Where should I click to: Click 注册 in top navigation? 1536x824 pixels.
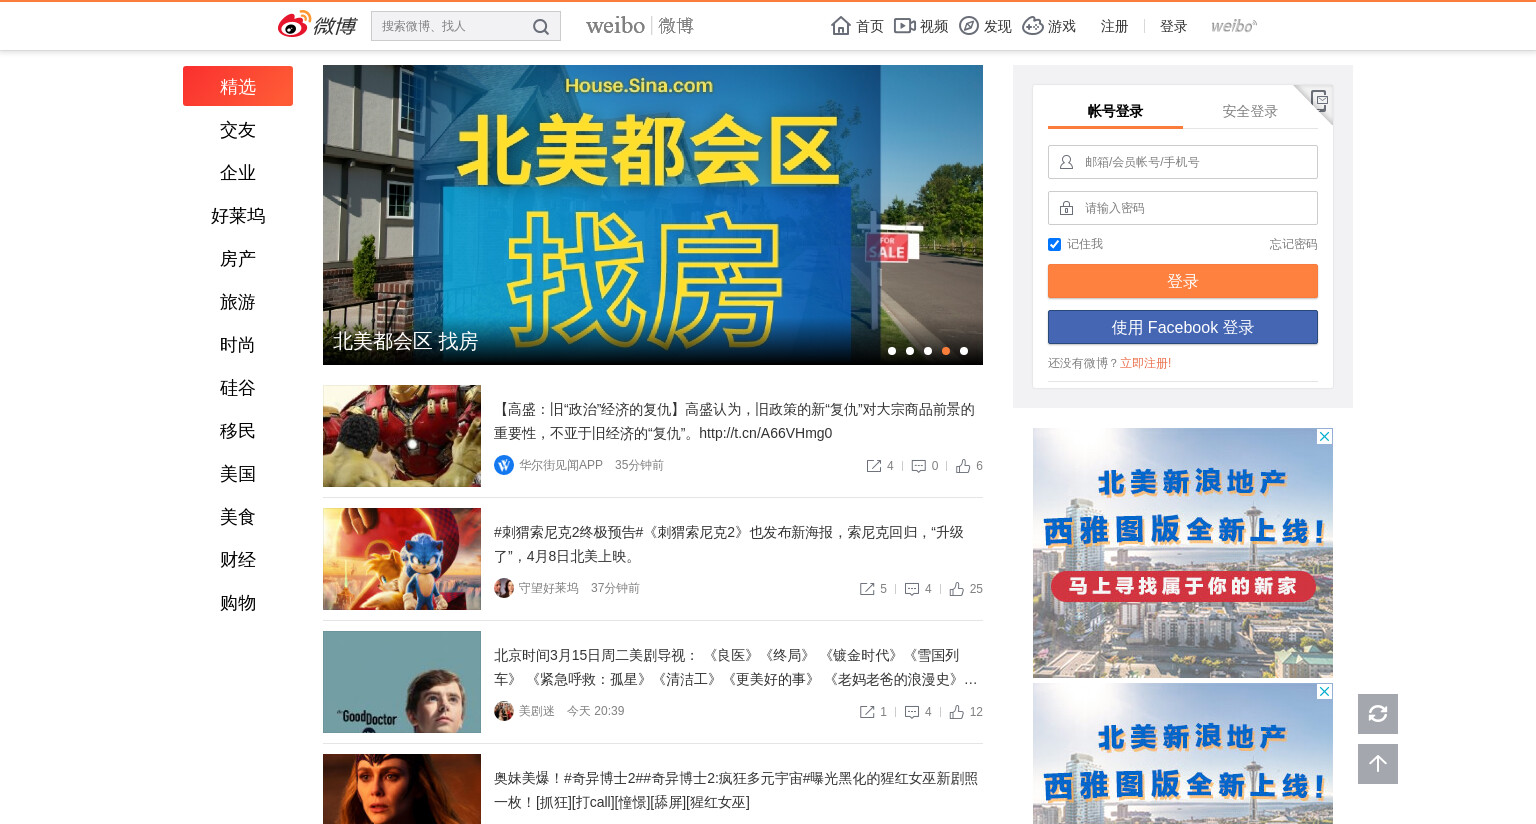(1114, 26)
